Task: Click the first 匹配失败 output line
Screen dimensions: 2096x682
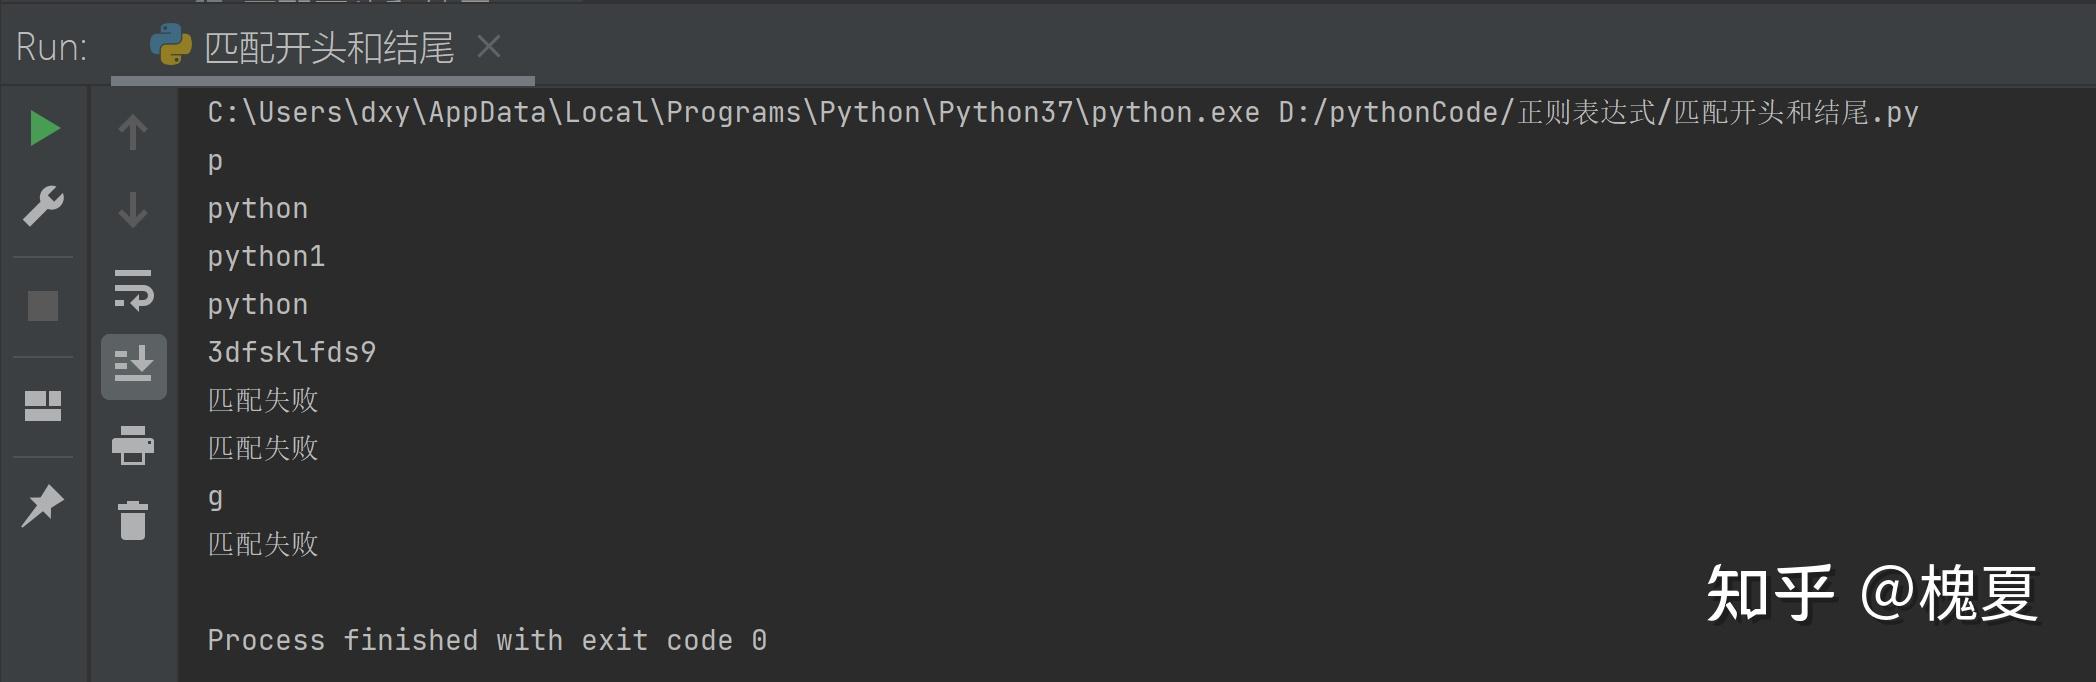Action: point(263,401)
